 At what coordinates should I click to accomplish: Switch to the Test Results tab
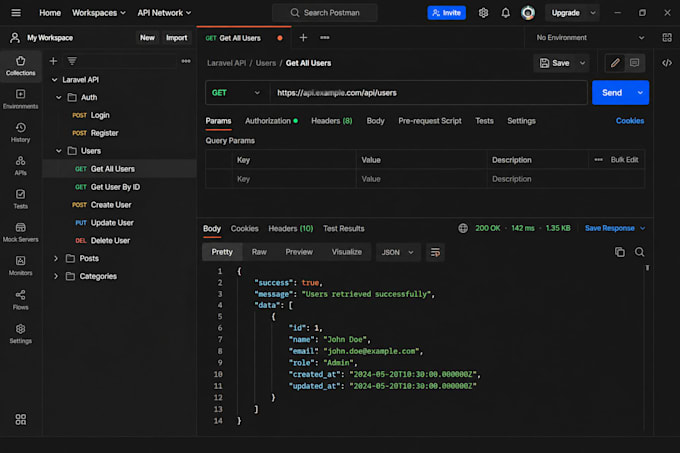(x=343, y=228)
